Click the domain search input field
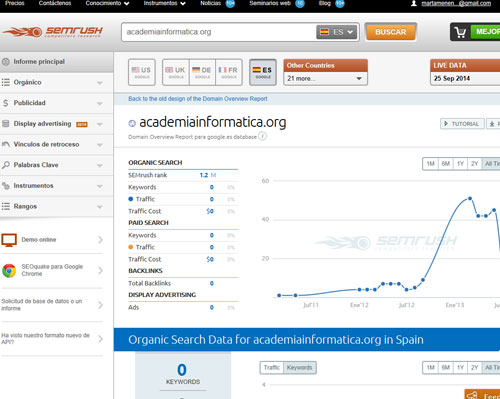This screenshot has width=500, height=399. tap(218, 32)
